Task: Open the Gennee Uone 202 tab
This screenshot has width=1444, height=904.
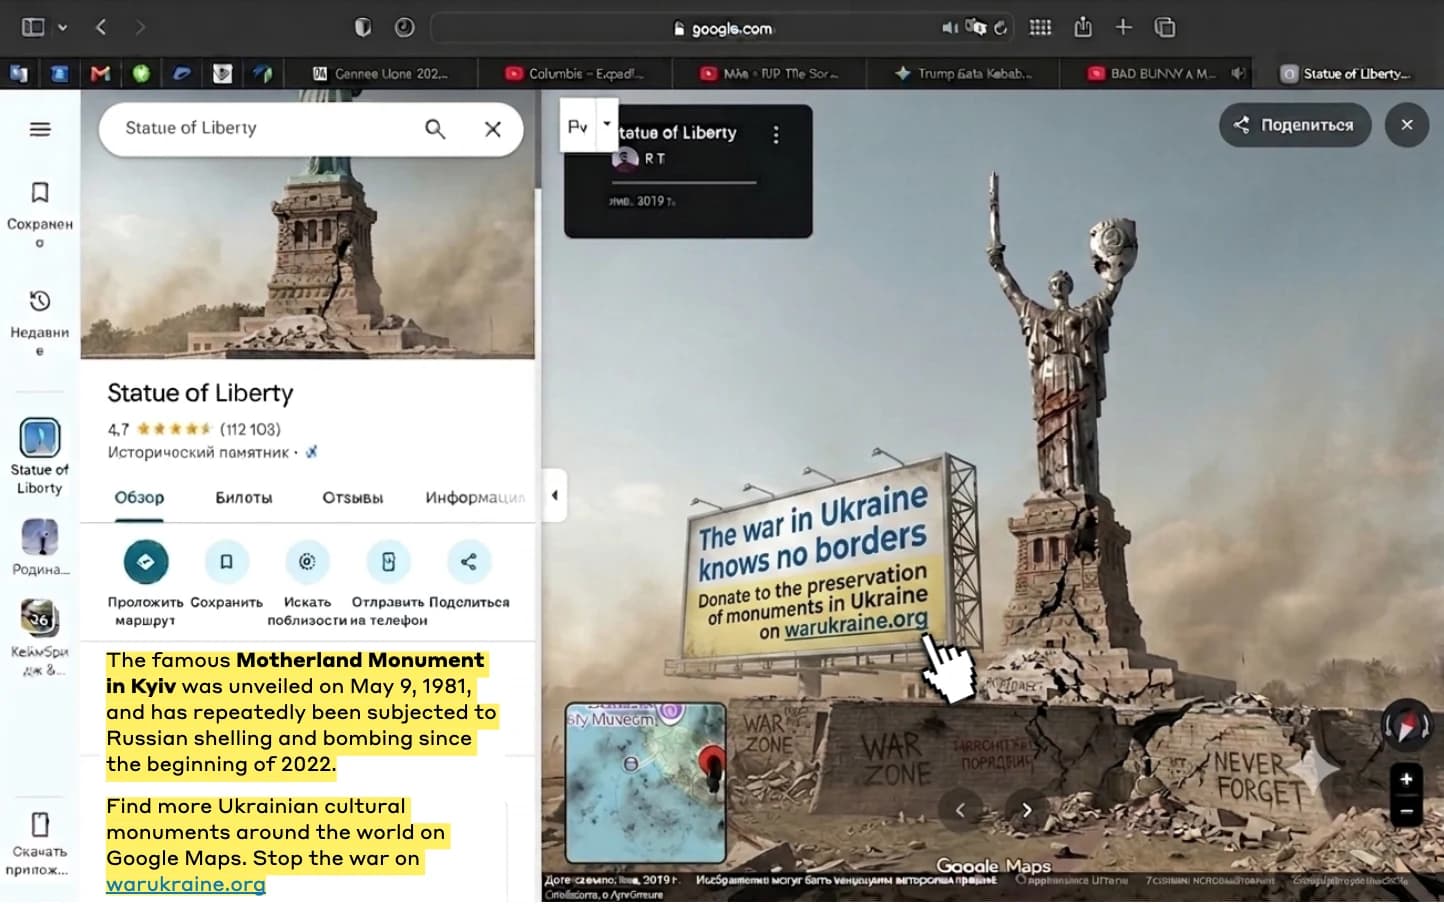Action: 380,73
